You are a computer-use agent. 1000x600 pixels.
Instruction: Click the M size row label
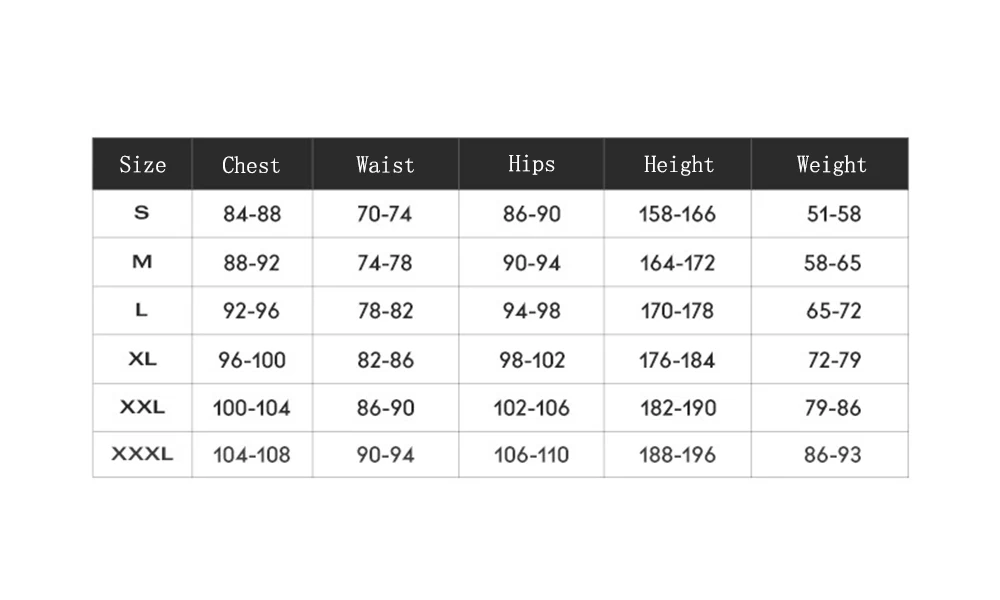point(141,262)
